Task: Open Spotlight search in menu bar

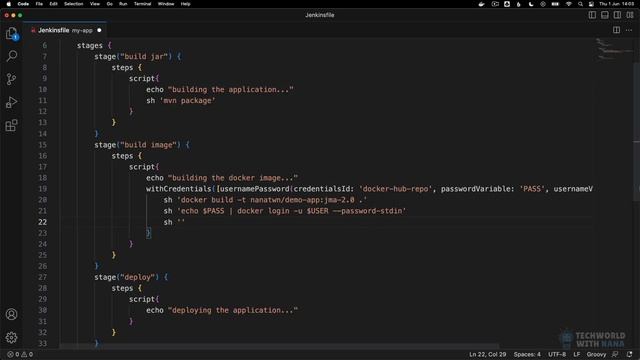Action: tap(580, 4)
